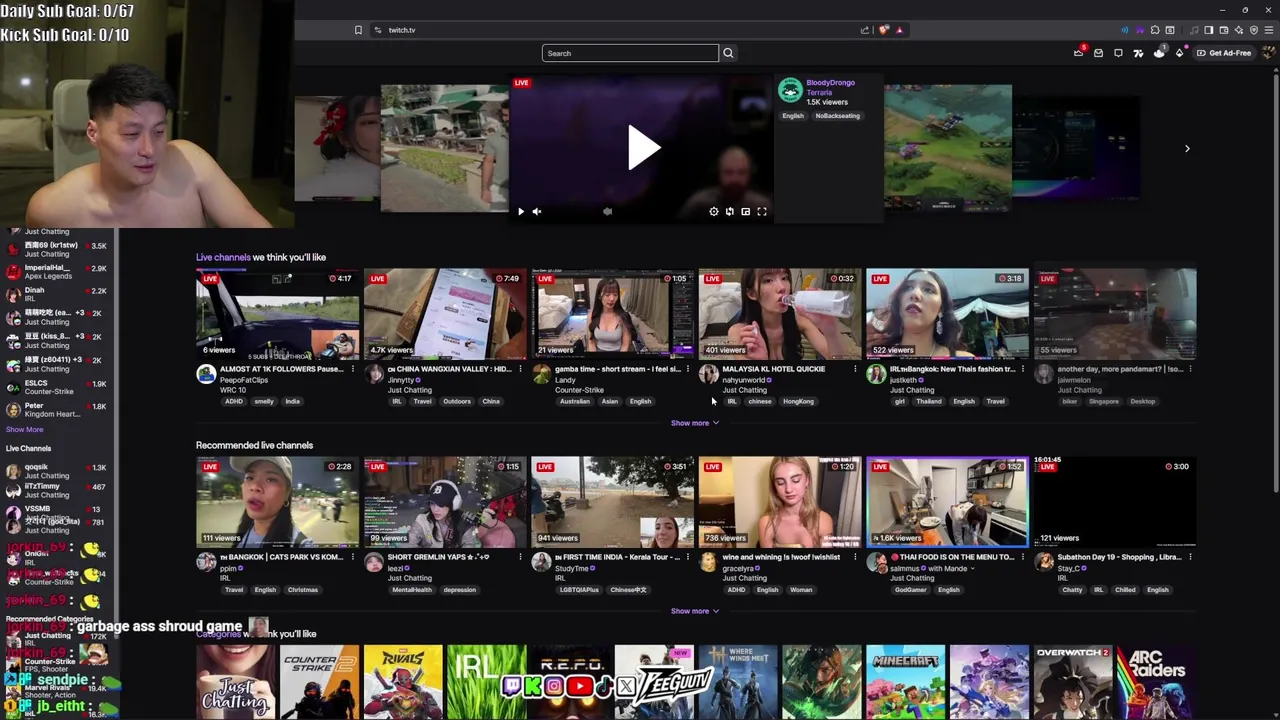The width and height of the screenshot is (1280, 720).
Task: Open the user profile avatar menu
Action: [x=1268, y=53]
